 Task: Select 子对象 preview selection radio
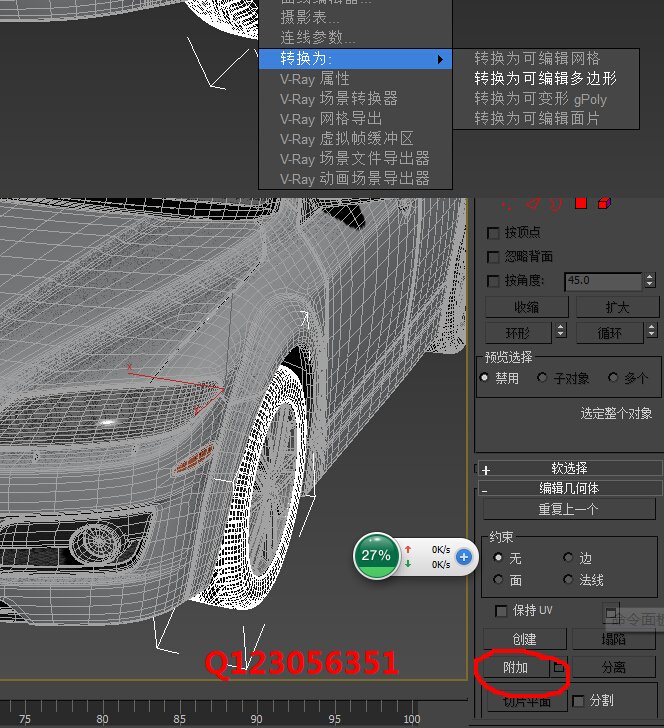(x=541, y=377)
